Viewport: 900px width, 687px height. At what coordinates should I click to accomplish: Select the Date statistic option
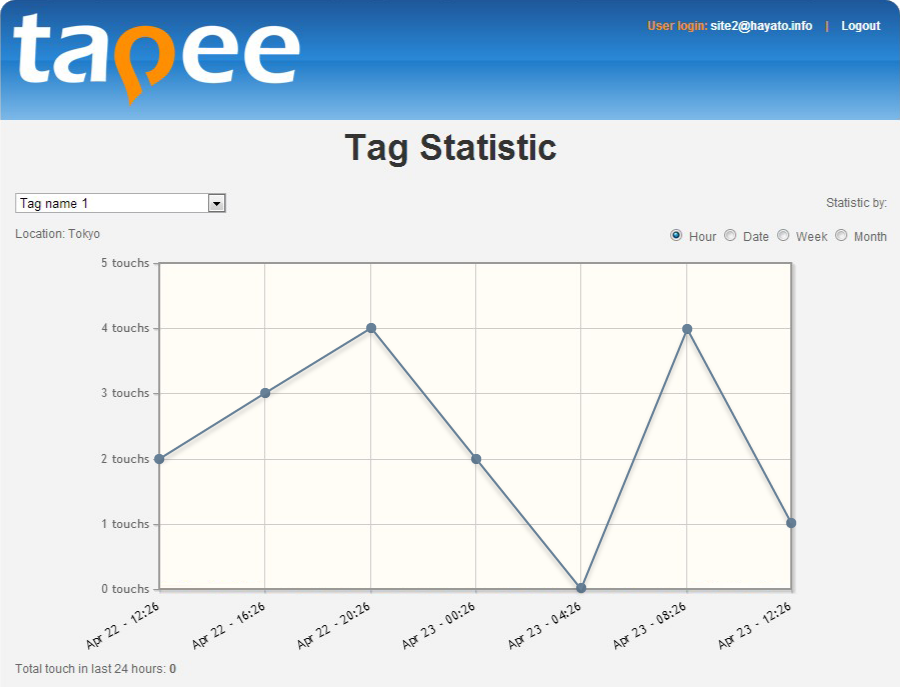[x=730, y=236]
